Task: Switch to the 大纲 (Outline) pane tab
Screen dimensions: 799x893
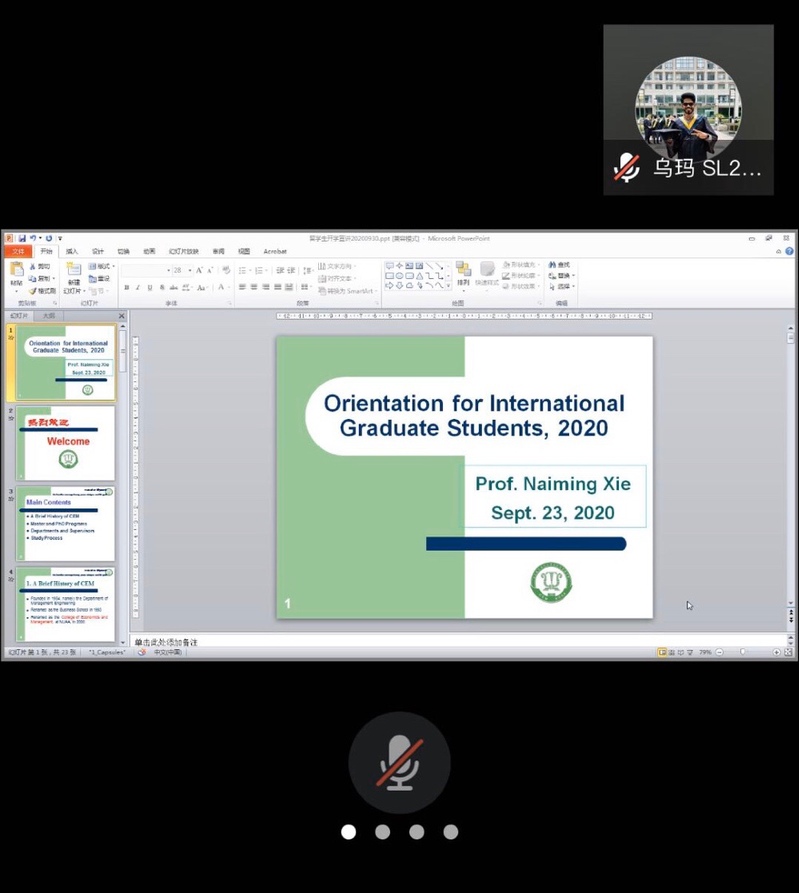Action: tap(48, 316)
